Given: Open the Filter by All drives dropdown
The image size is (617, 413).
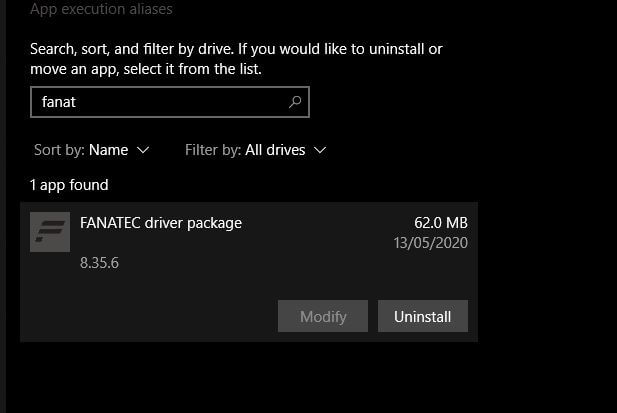Looking at the screenshot, I should tap(256, 150).
